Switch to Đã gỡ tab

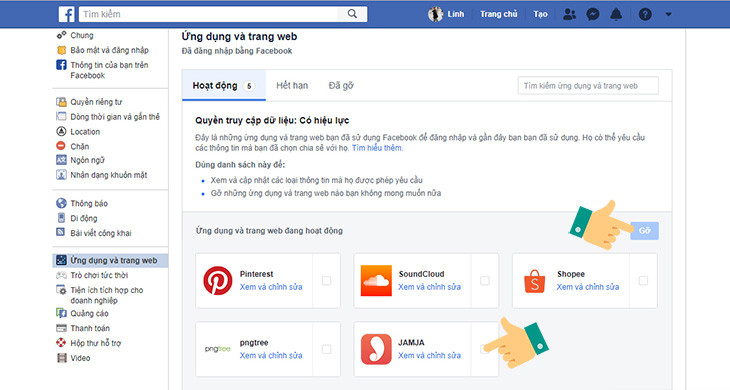pyautogui.click(x=341, y=86)
